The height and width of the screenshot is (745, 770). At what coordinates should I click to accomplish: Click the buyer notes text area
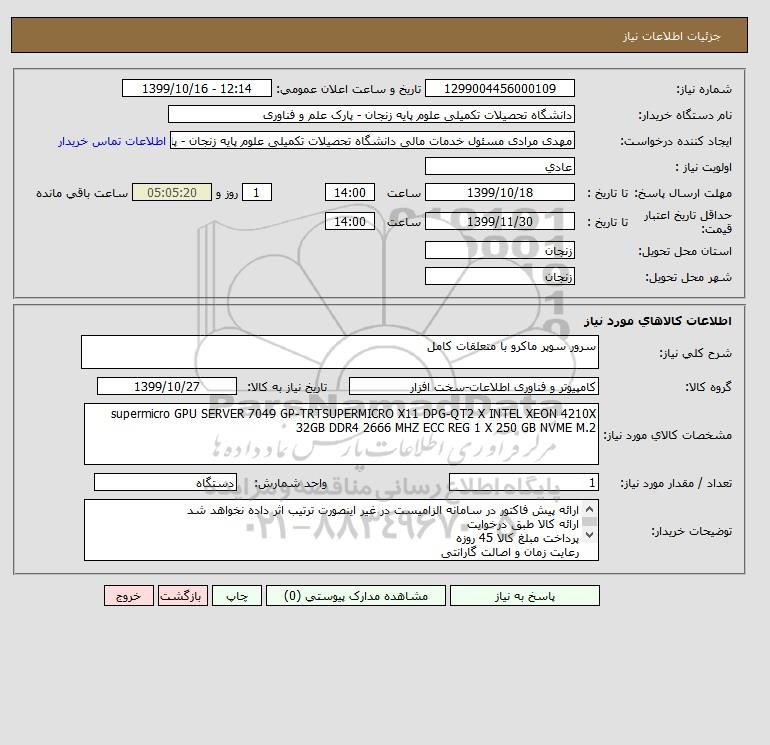click(x=341, y=530)
